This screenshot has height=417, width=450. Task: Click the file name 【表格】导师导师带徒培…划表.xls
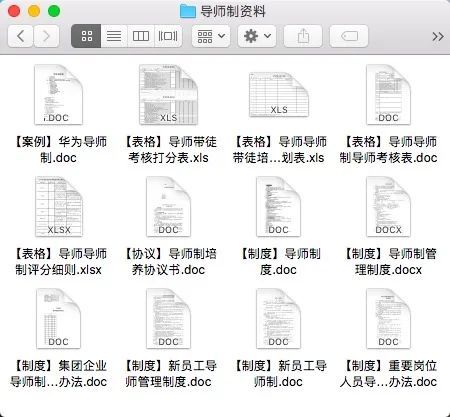click(x=279, y=150)
